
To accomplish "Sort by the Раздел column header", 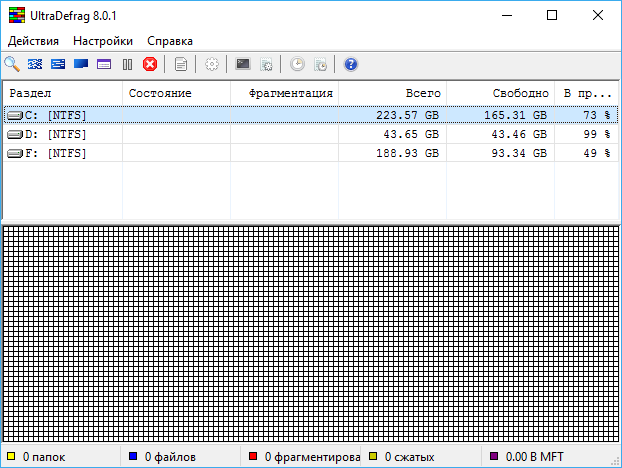I will 63,93.
